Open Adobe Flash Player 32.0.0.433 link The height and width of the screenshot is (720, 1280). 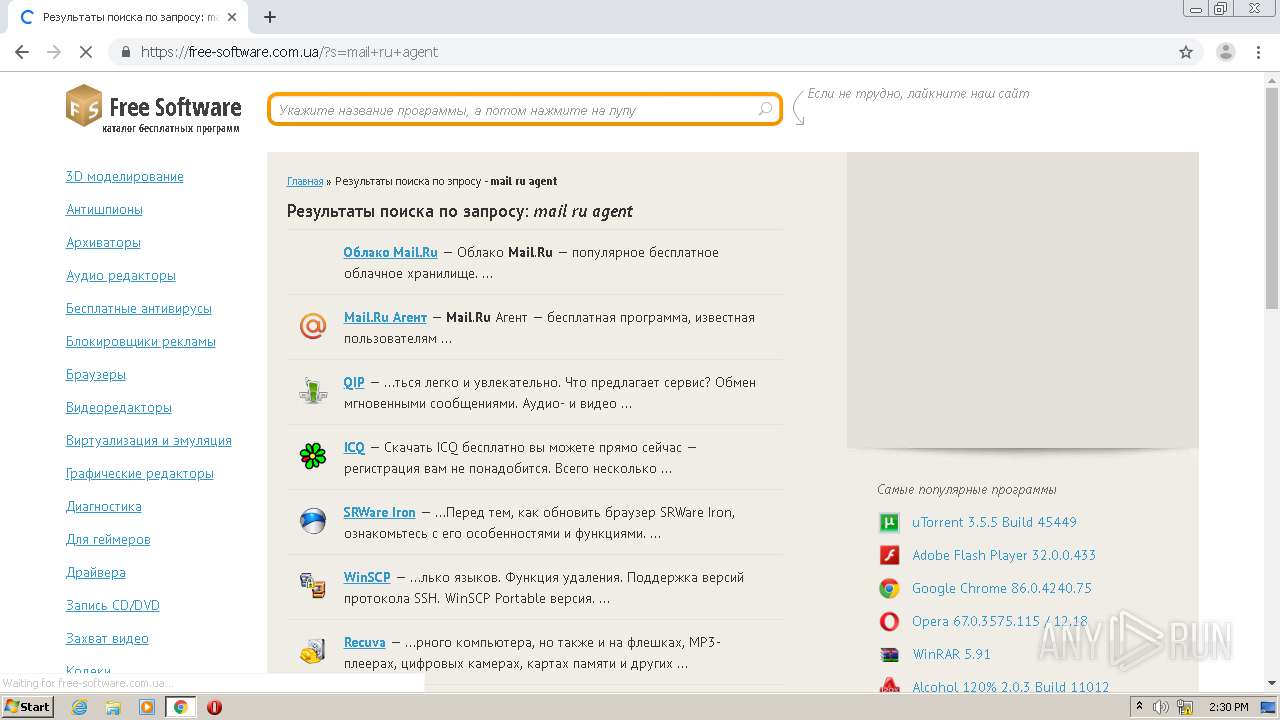pyautogui.click(x=1004, y=555)
